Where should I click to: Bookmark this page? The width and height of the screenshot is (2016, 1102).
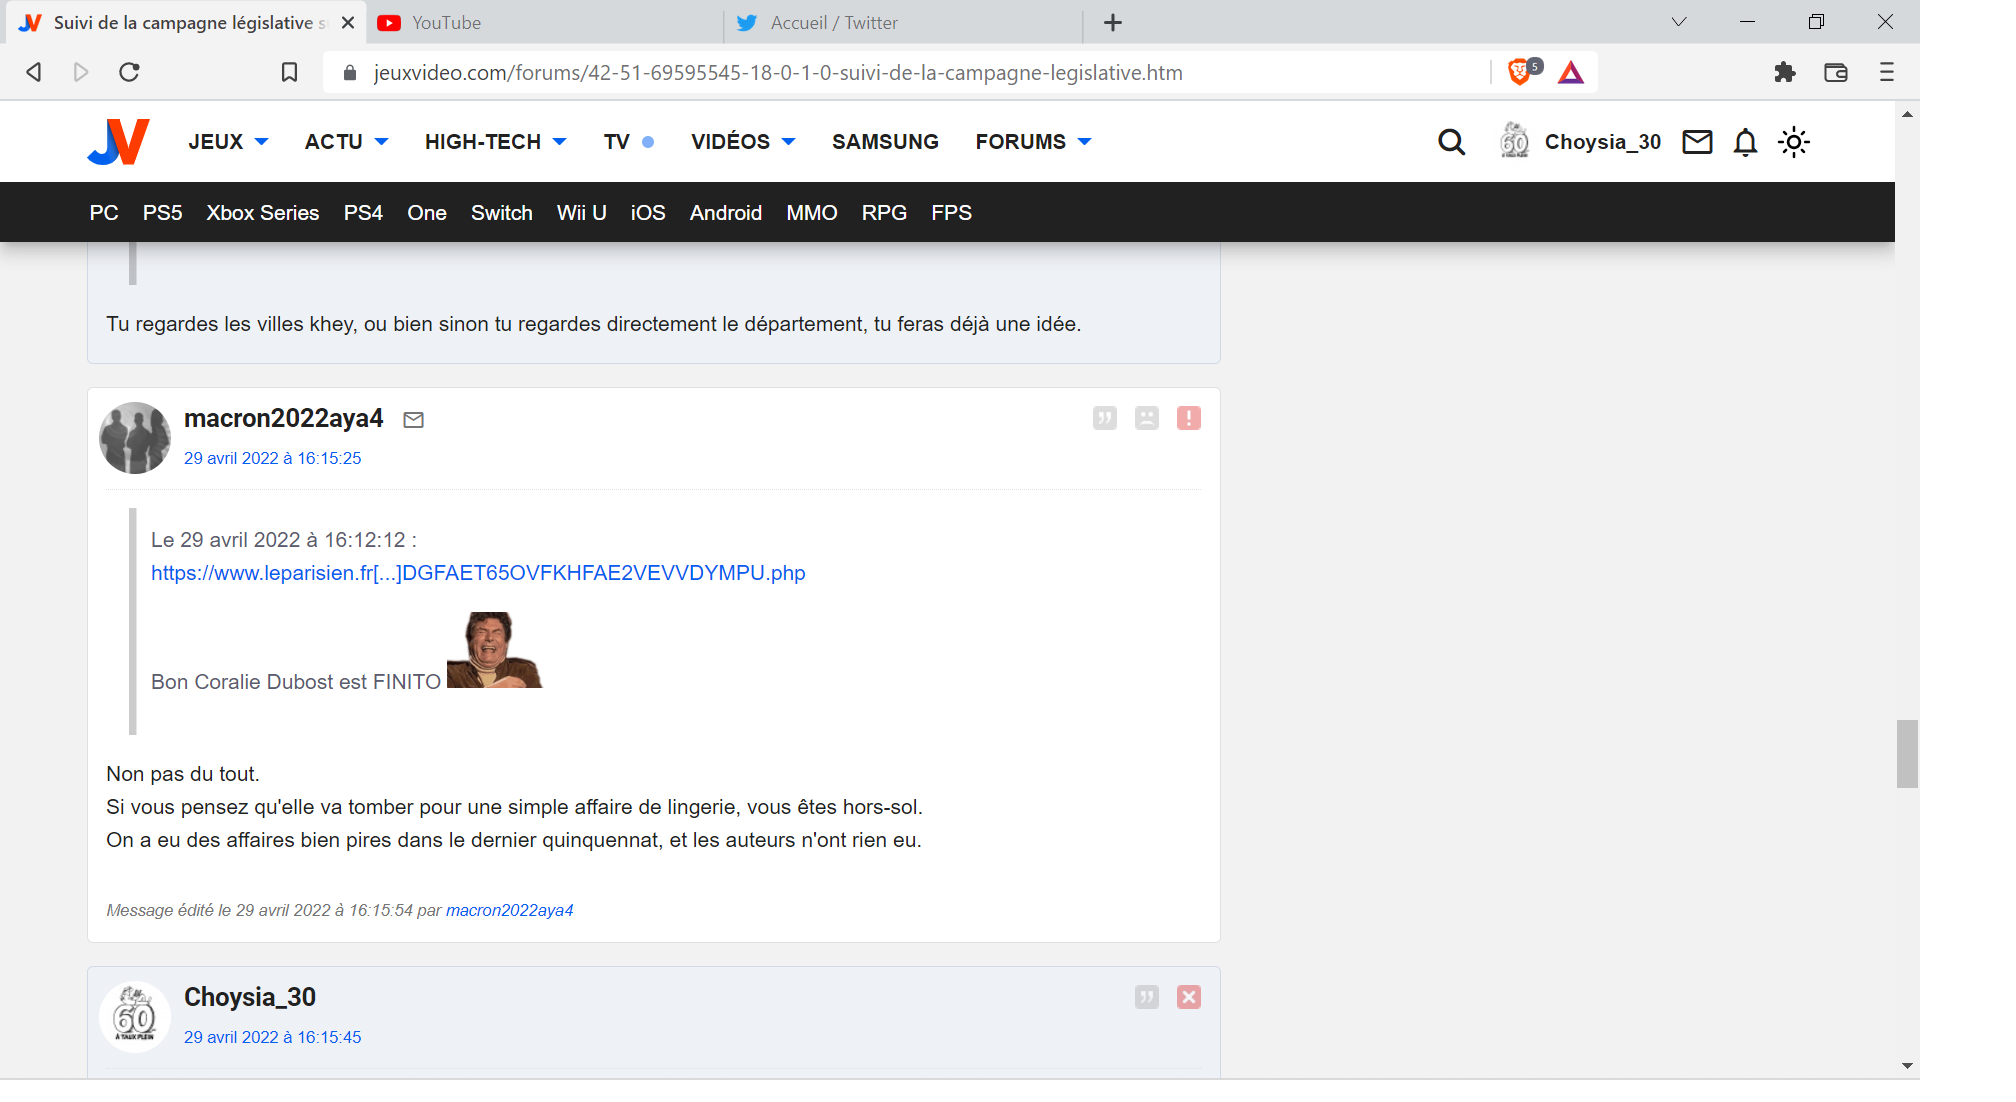point(289,72)
